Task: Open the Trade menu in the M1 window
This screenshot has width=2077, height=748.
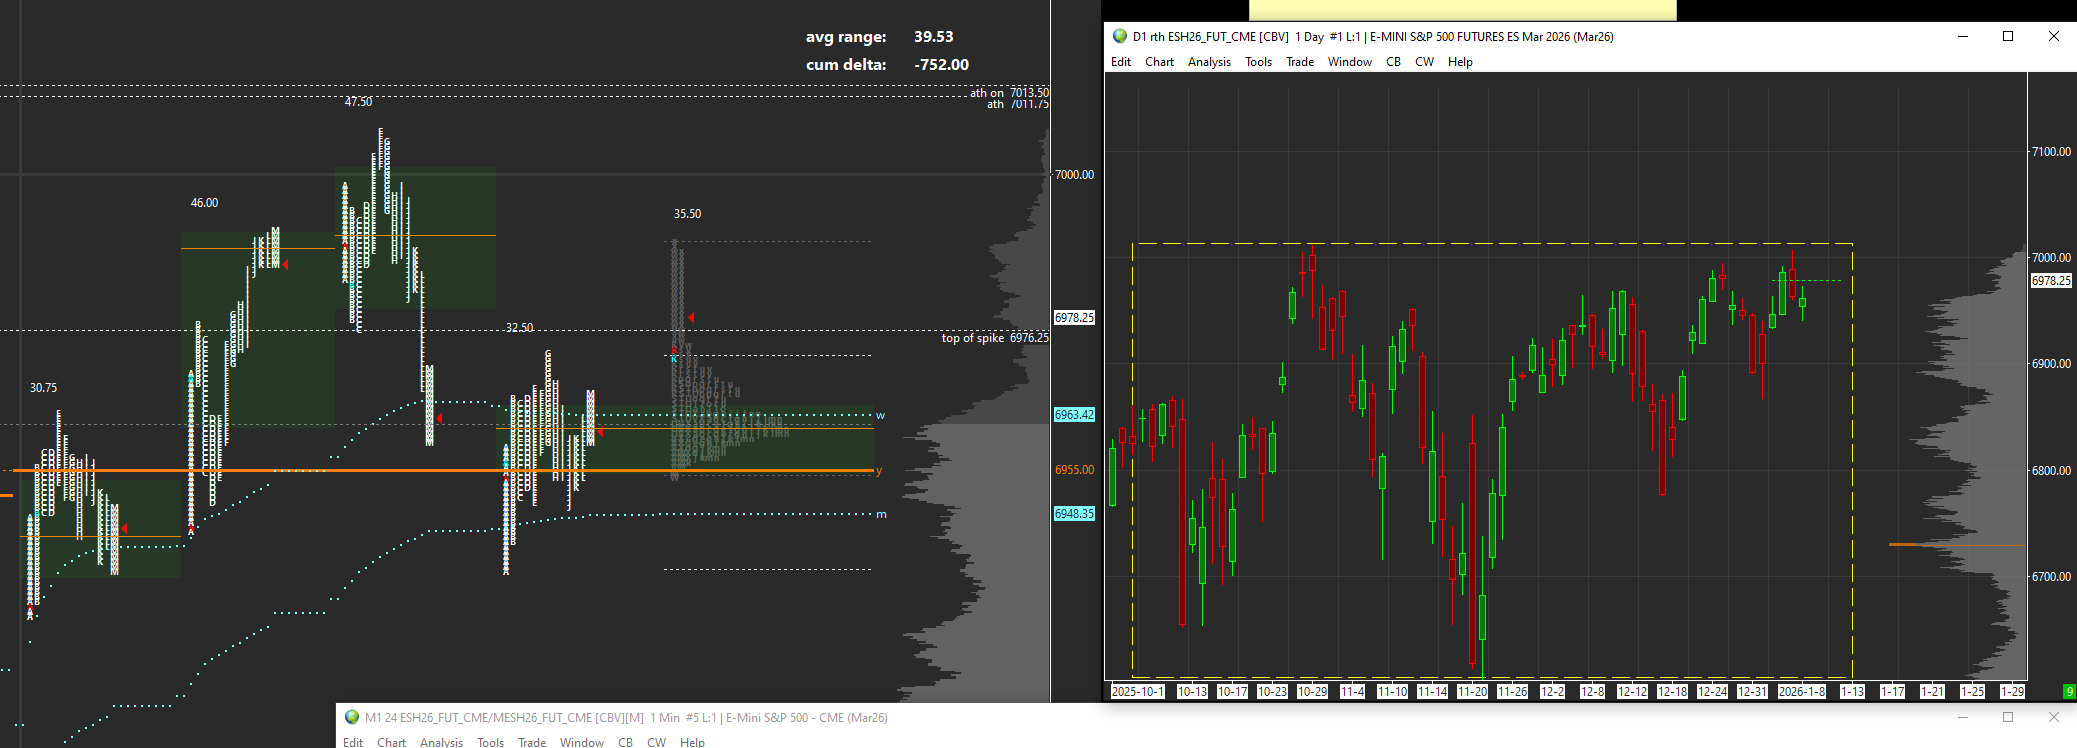Action: pyautogui.click(x=532, y=742)
